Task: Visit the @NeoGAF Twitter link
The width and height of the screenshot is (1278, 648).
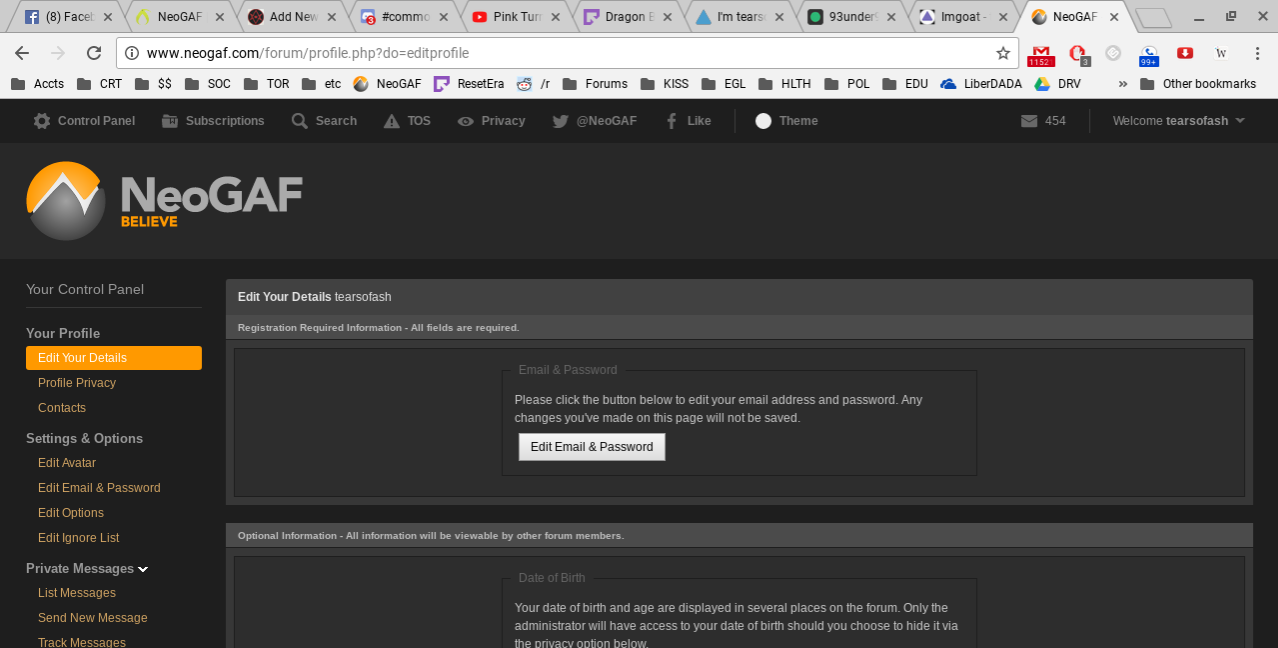Action: (x=594, y=121)
